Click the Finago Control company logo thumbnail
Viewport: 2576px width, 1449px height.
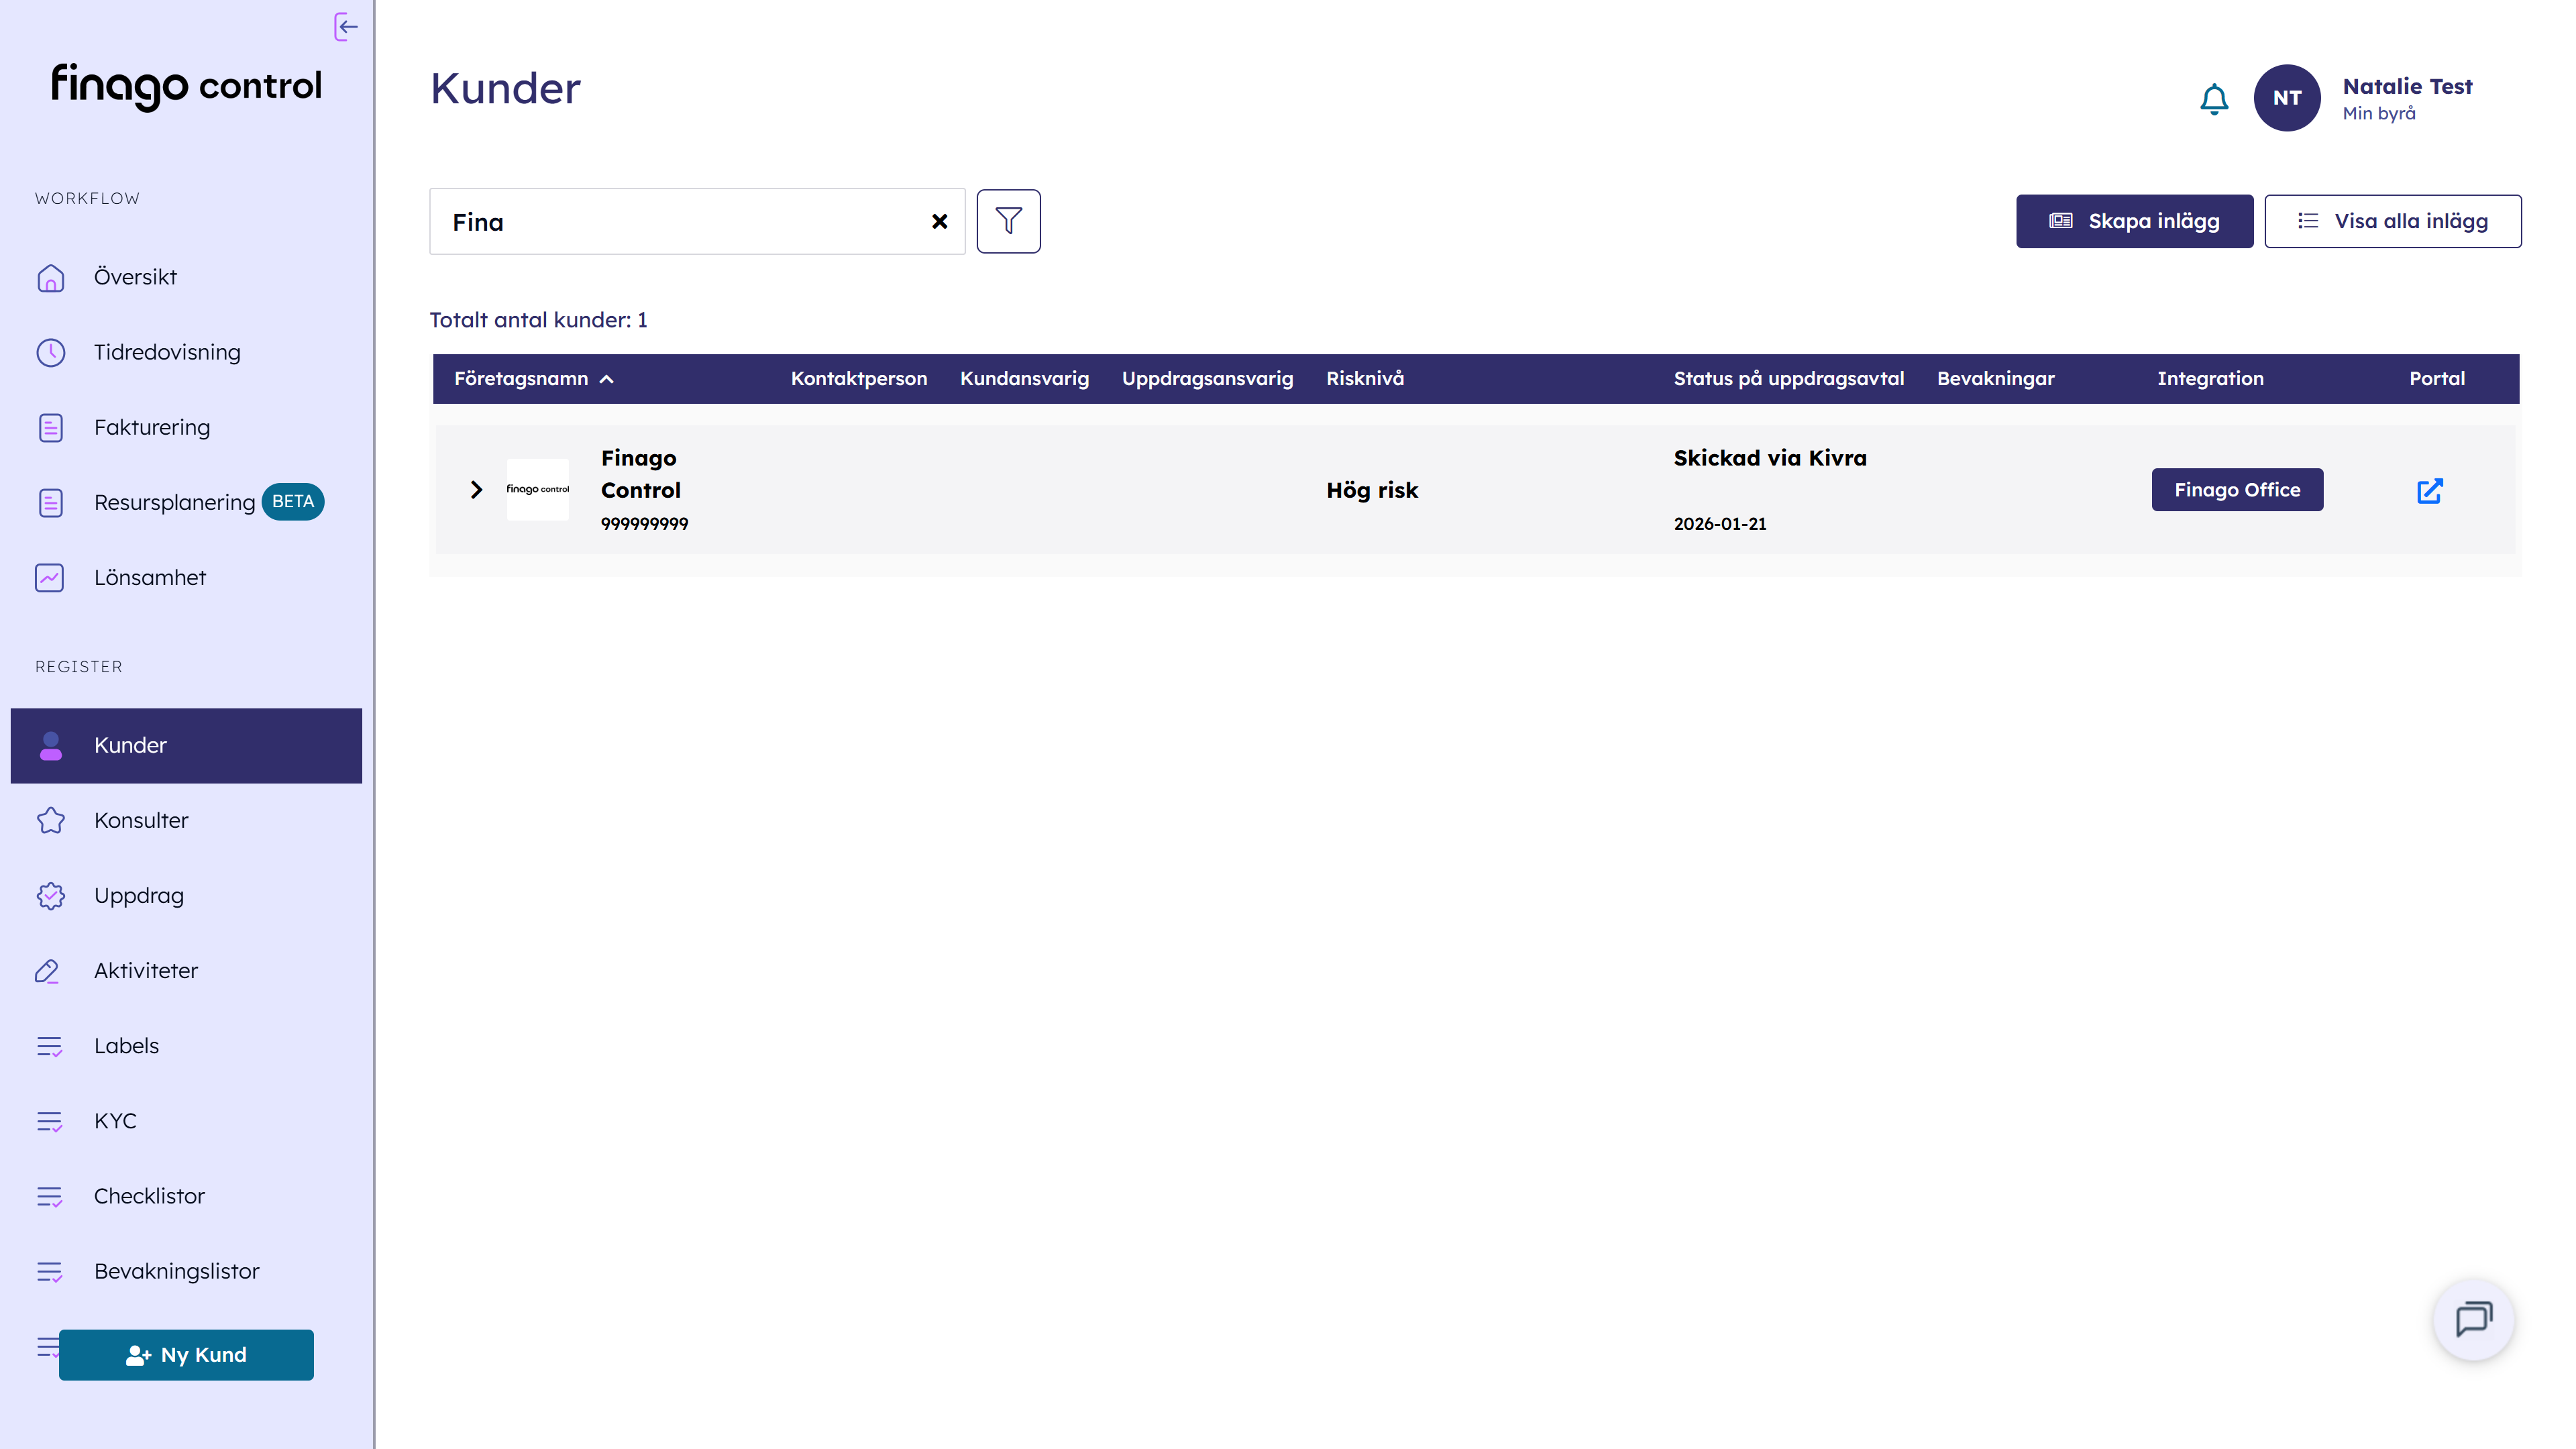pyautogui.click(x=537, y=489)
